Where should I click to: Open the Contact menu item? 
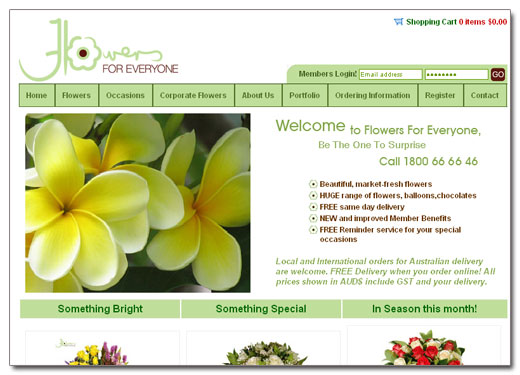(x=485, y=95)
